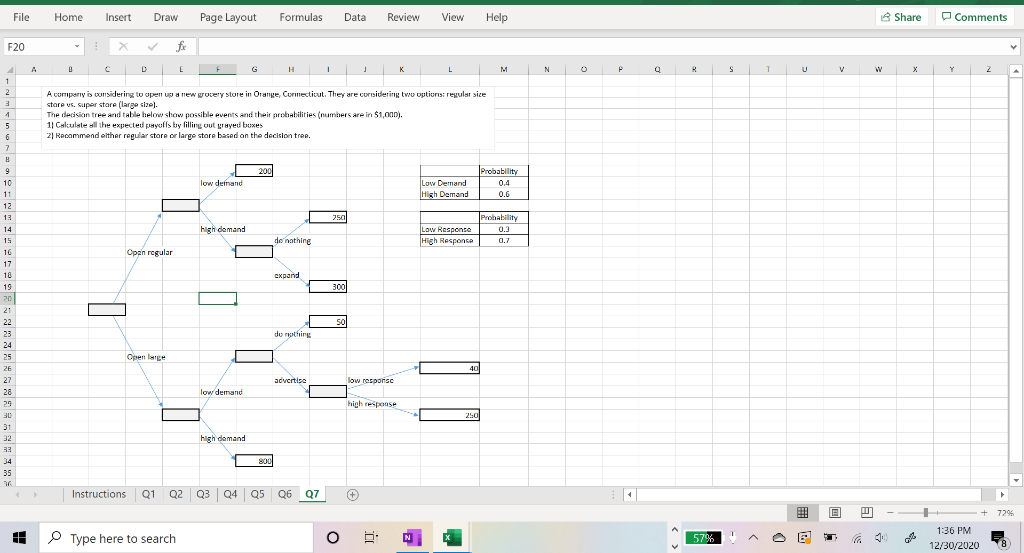Select the High Response probability cell 0.7
Viewport: 1024px width, 553px height.
tap(504, 240)
